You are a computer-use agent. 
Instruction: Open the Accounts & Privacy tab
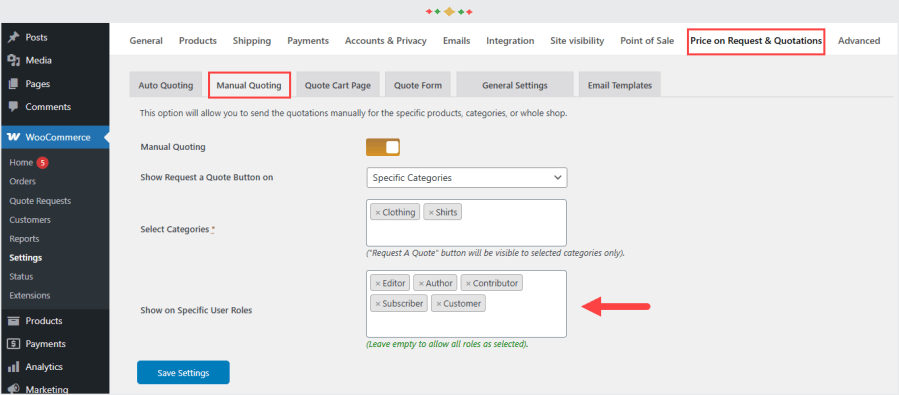386,41
